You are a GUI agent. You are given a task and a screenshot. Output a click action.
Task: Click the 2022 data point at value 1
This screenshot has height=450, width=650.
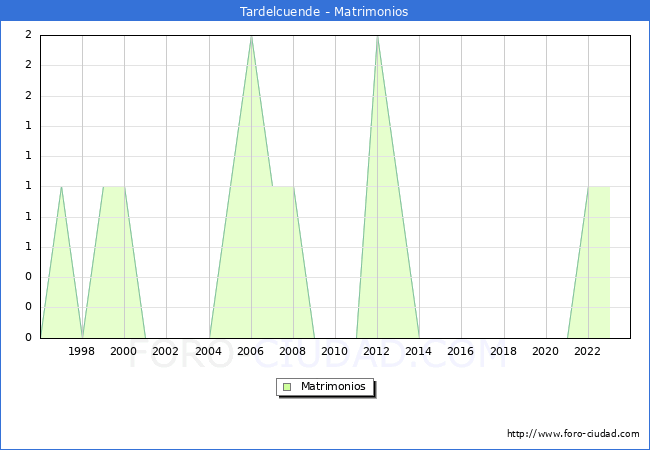point(589,187)
